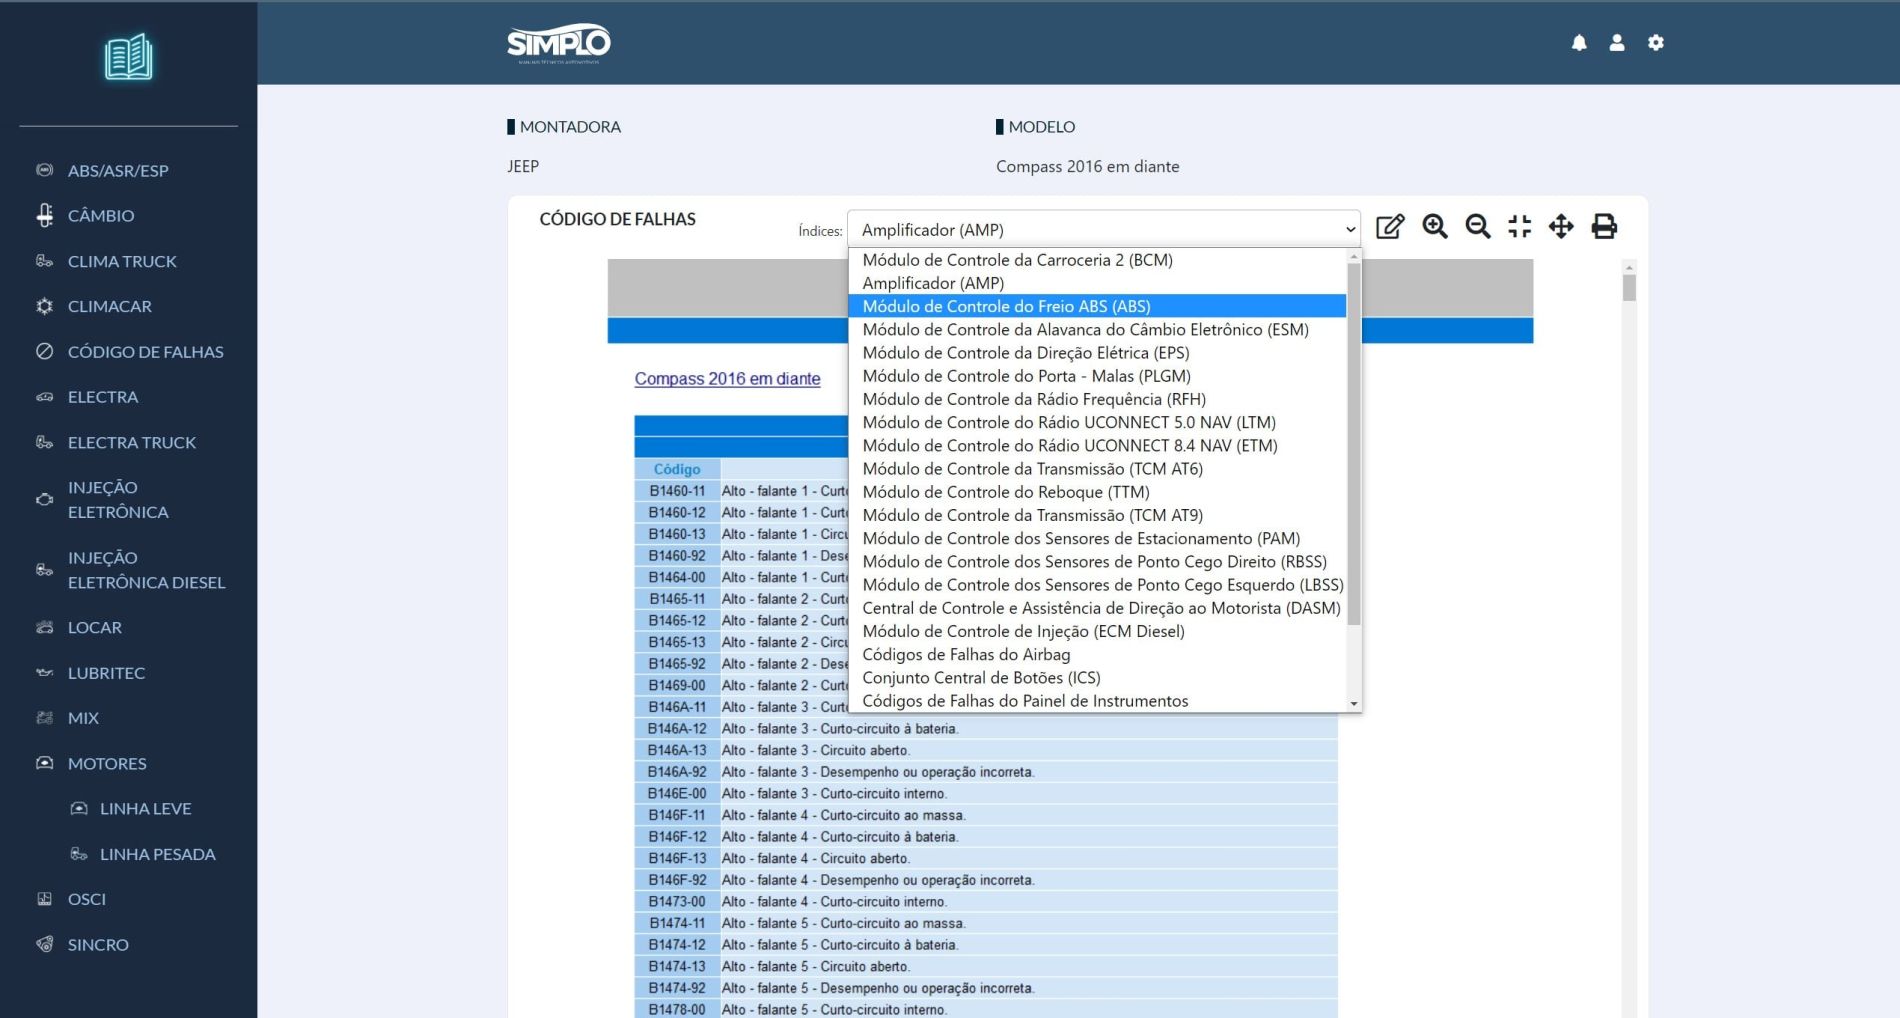This screenshot has width=1900, height=1018.
Task: Click the move/pan arrows icon
Action: 1561,227
